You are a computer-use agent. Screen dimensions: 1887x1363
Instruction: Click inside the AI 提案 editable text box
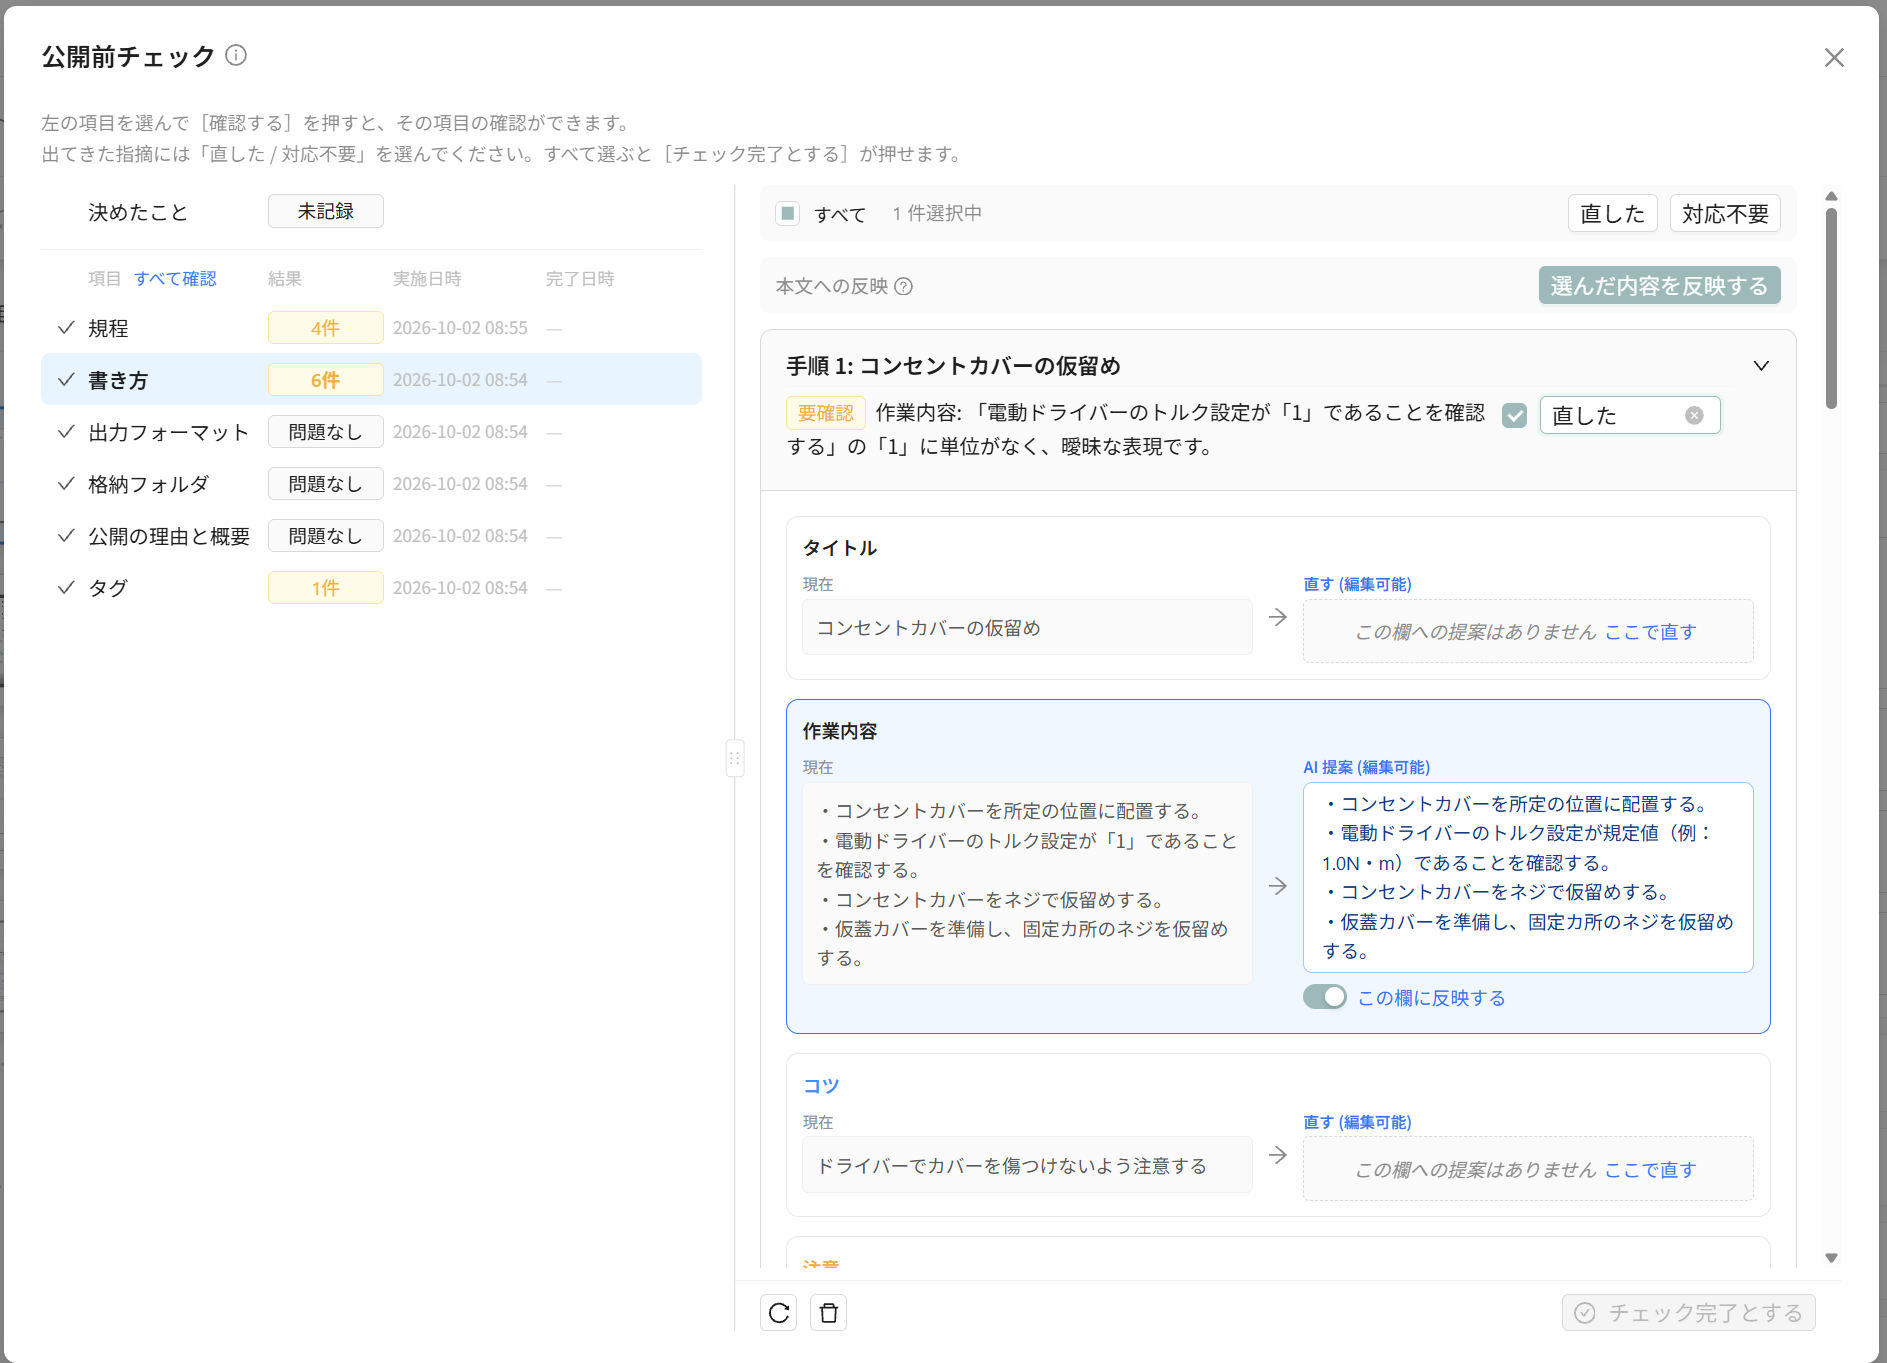[x=1527, y=877]
